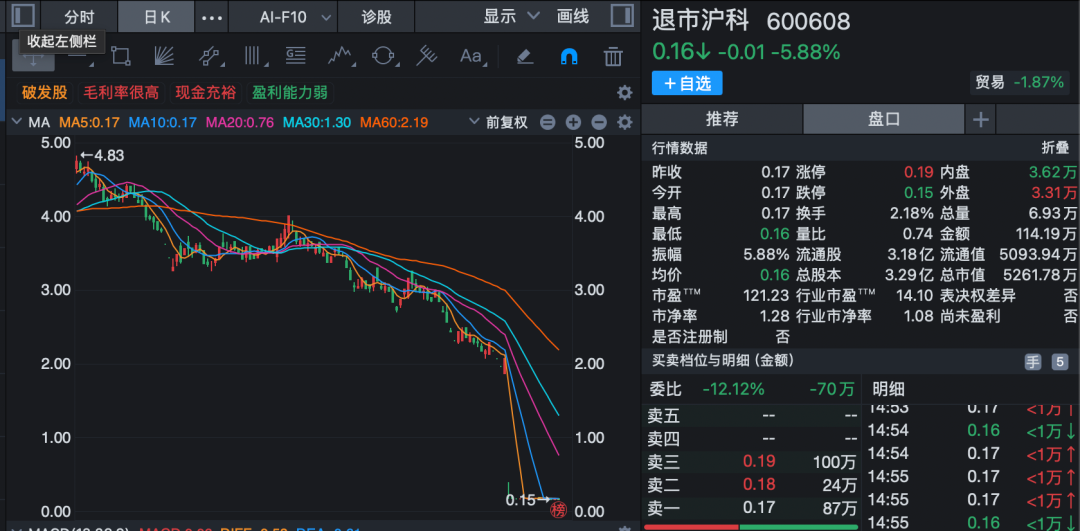
Task: Collapse the MA indicator chevron
Action: (17, 123)
